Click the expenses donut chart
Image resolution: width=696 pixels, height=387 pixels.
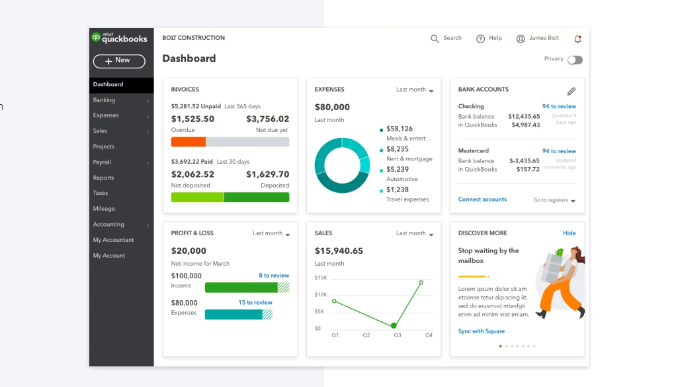(x=342, y=165)
